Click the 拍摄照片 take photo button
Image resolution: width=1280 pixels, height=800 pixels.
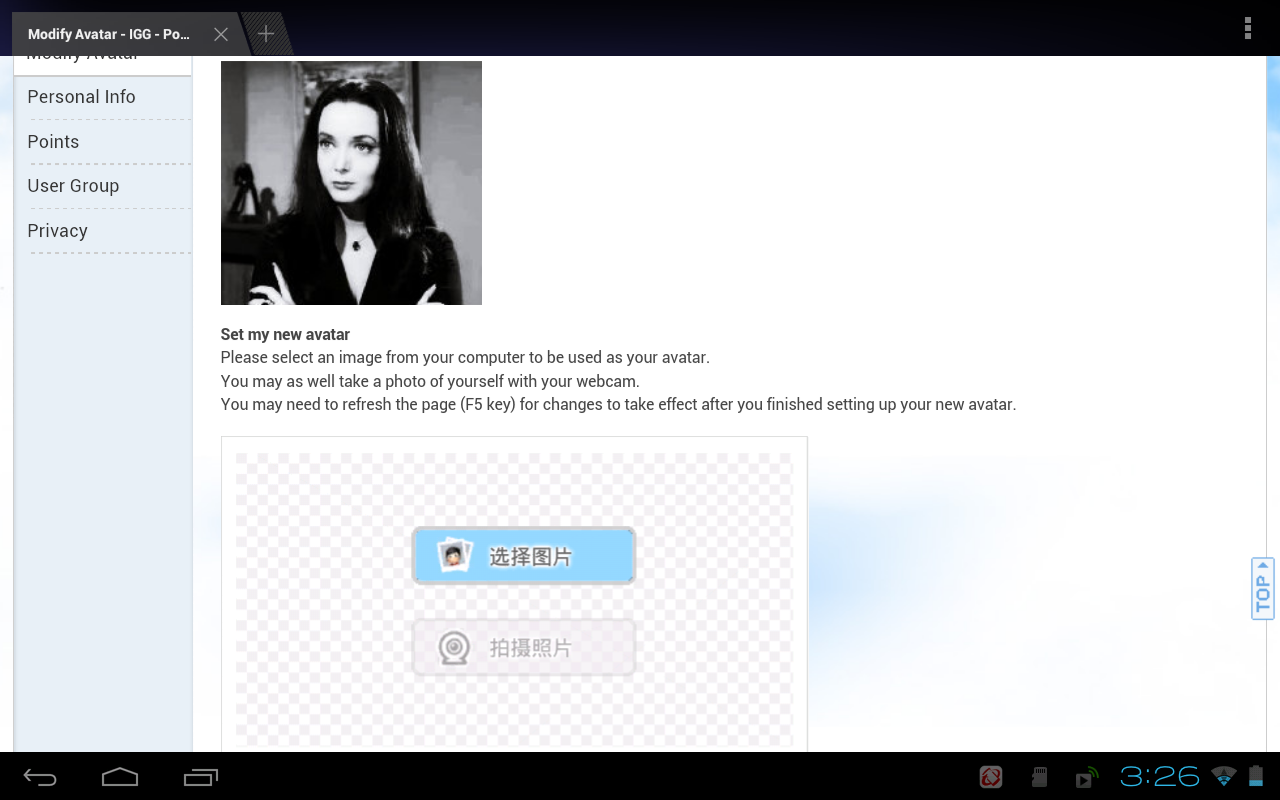tap(524, 648)
